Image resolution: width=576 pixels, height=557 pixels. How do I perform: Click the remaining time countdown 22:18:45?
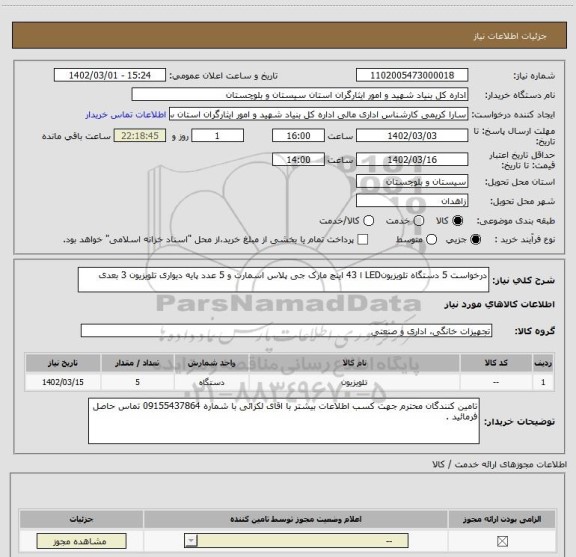[140, 136]
